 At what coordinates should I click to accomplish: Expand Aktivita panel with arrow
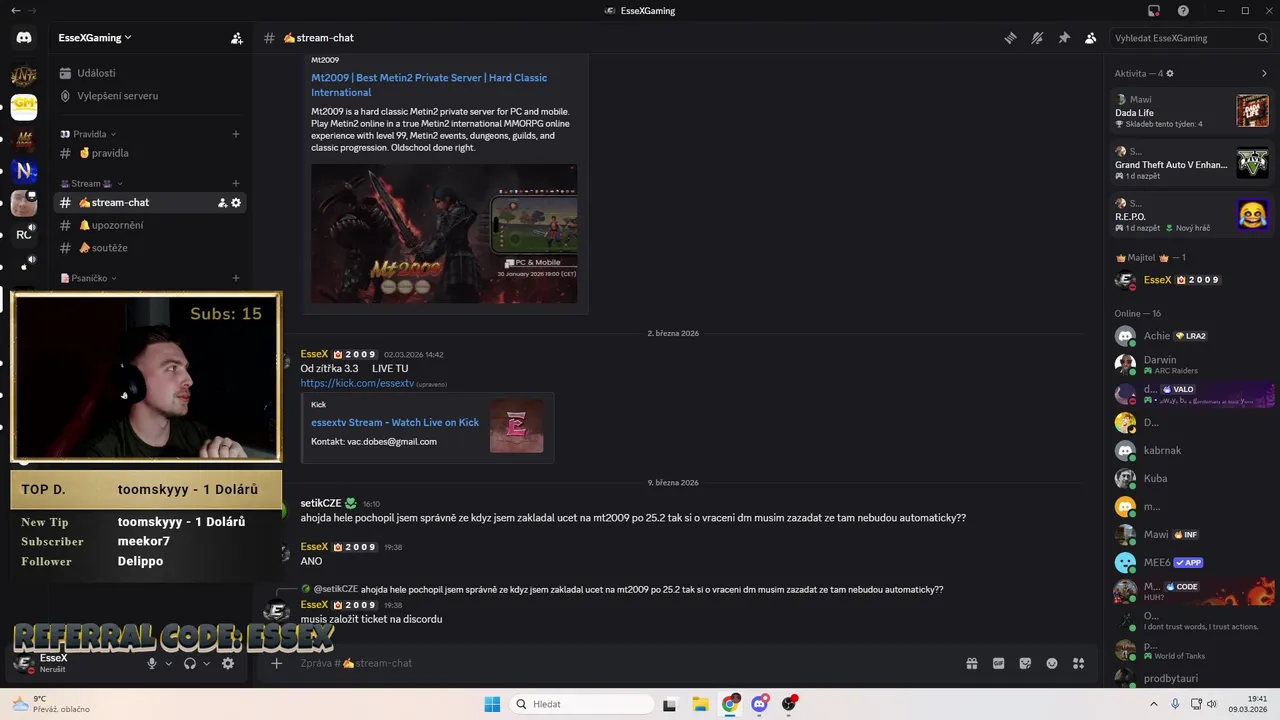[1264, 74]
